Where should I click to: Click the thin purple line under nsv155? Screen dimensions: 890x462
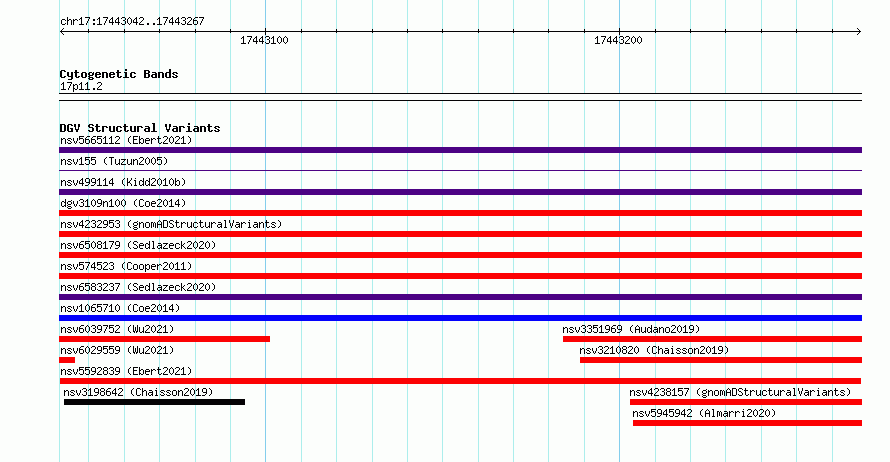click(460, 170)
